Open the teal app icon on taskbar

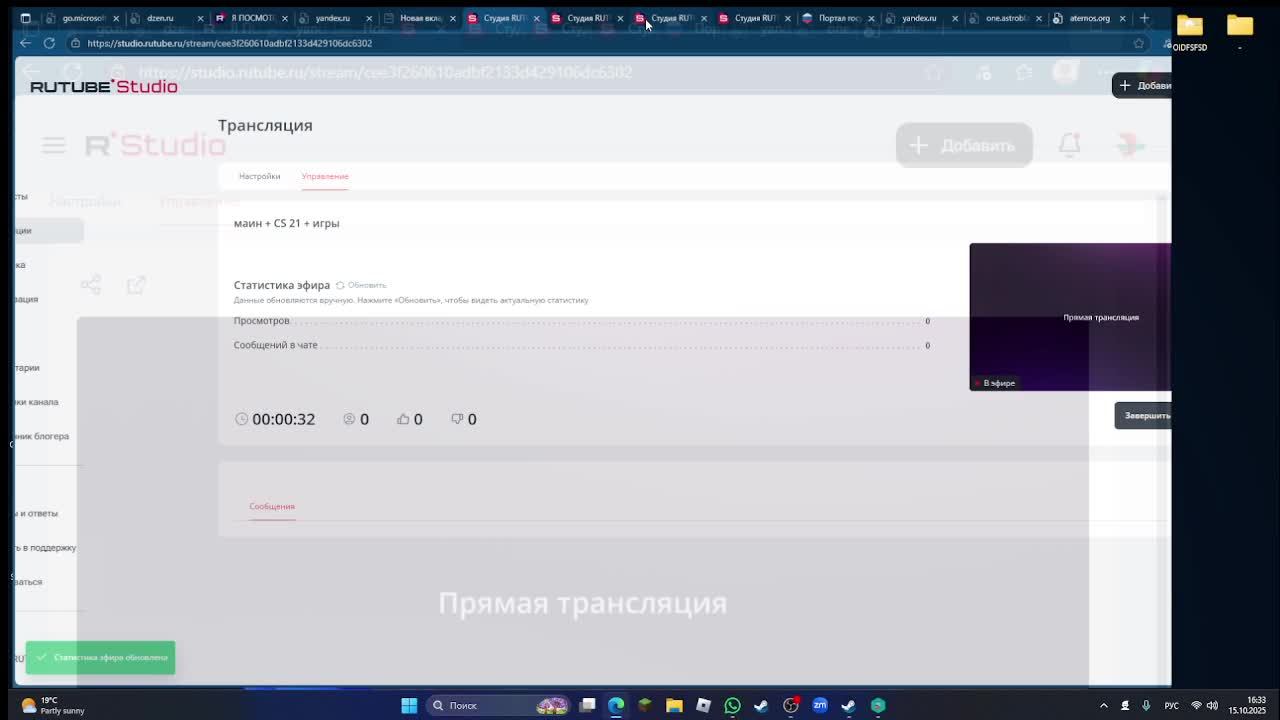coord(878,705)
